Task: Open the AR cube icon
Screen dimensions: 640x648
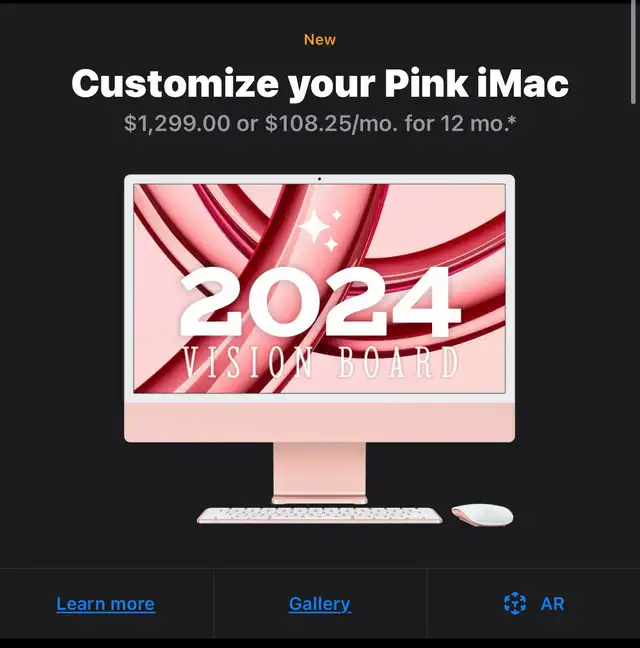Action: tap(515, 603)
